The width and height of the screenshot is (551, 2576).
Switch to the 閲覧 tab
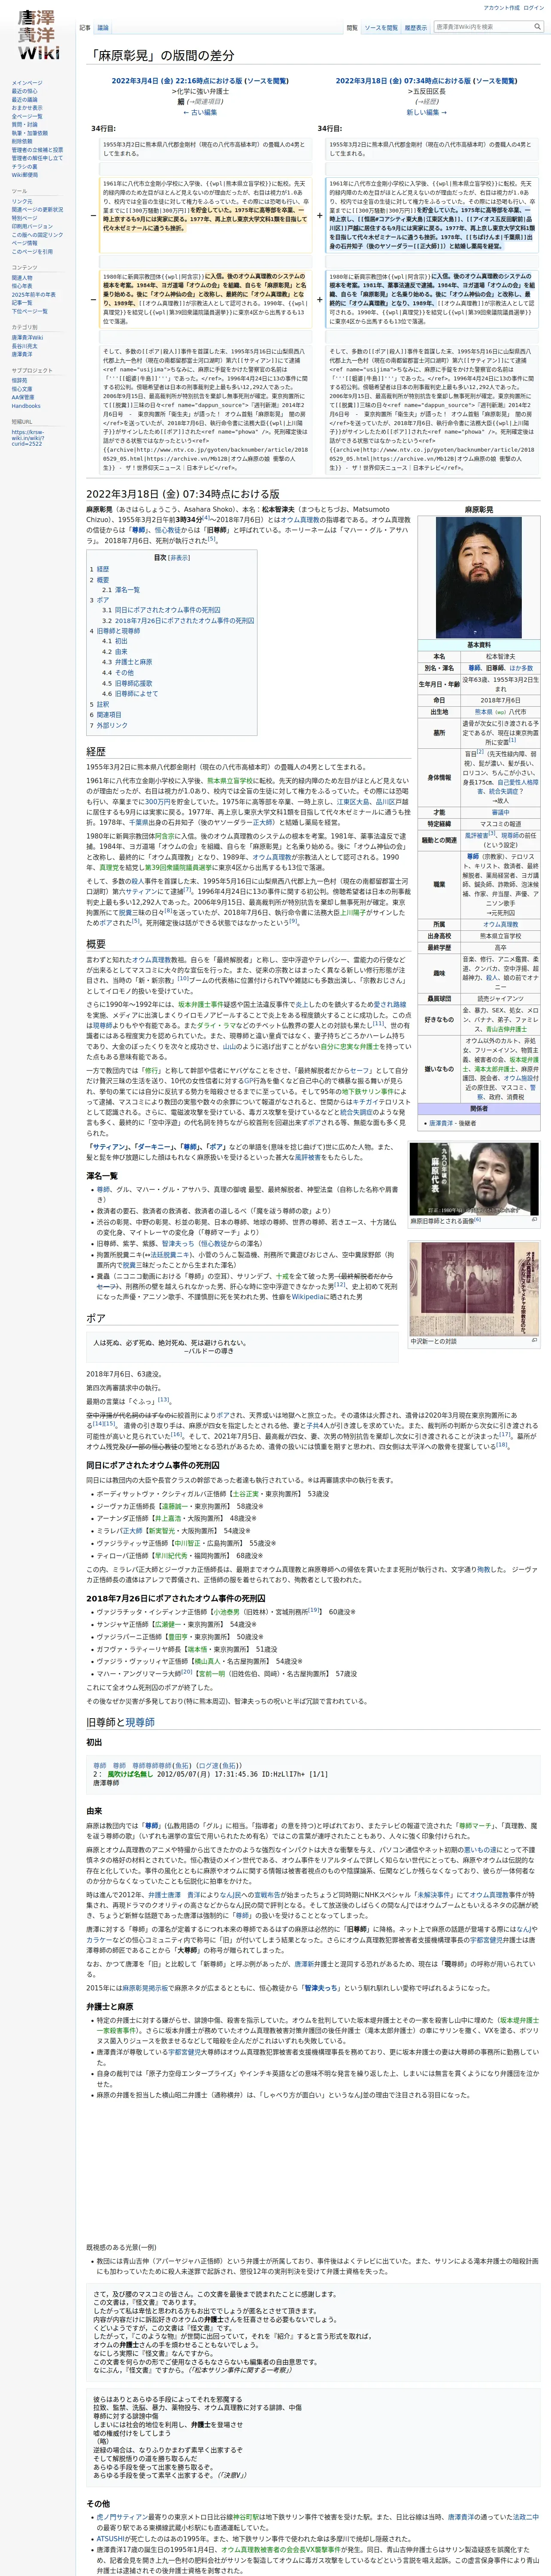[x=352, y=28]
